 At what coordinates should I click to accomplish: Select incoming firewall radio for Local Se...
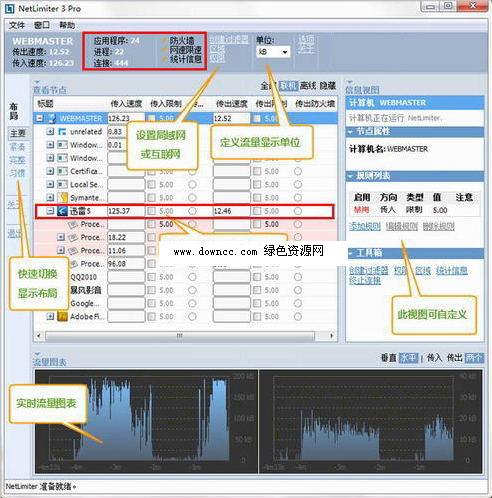pos(192,184)
